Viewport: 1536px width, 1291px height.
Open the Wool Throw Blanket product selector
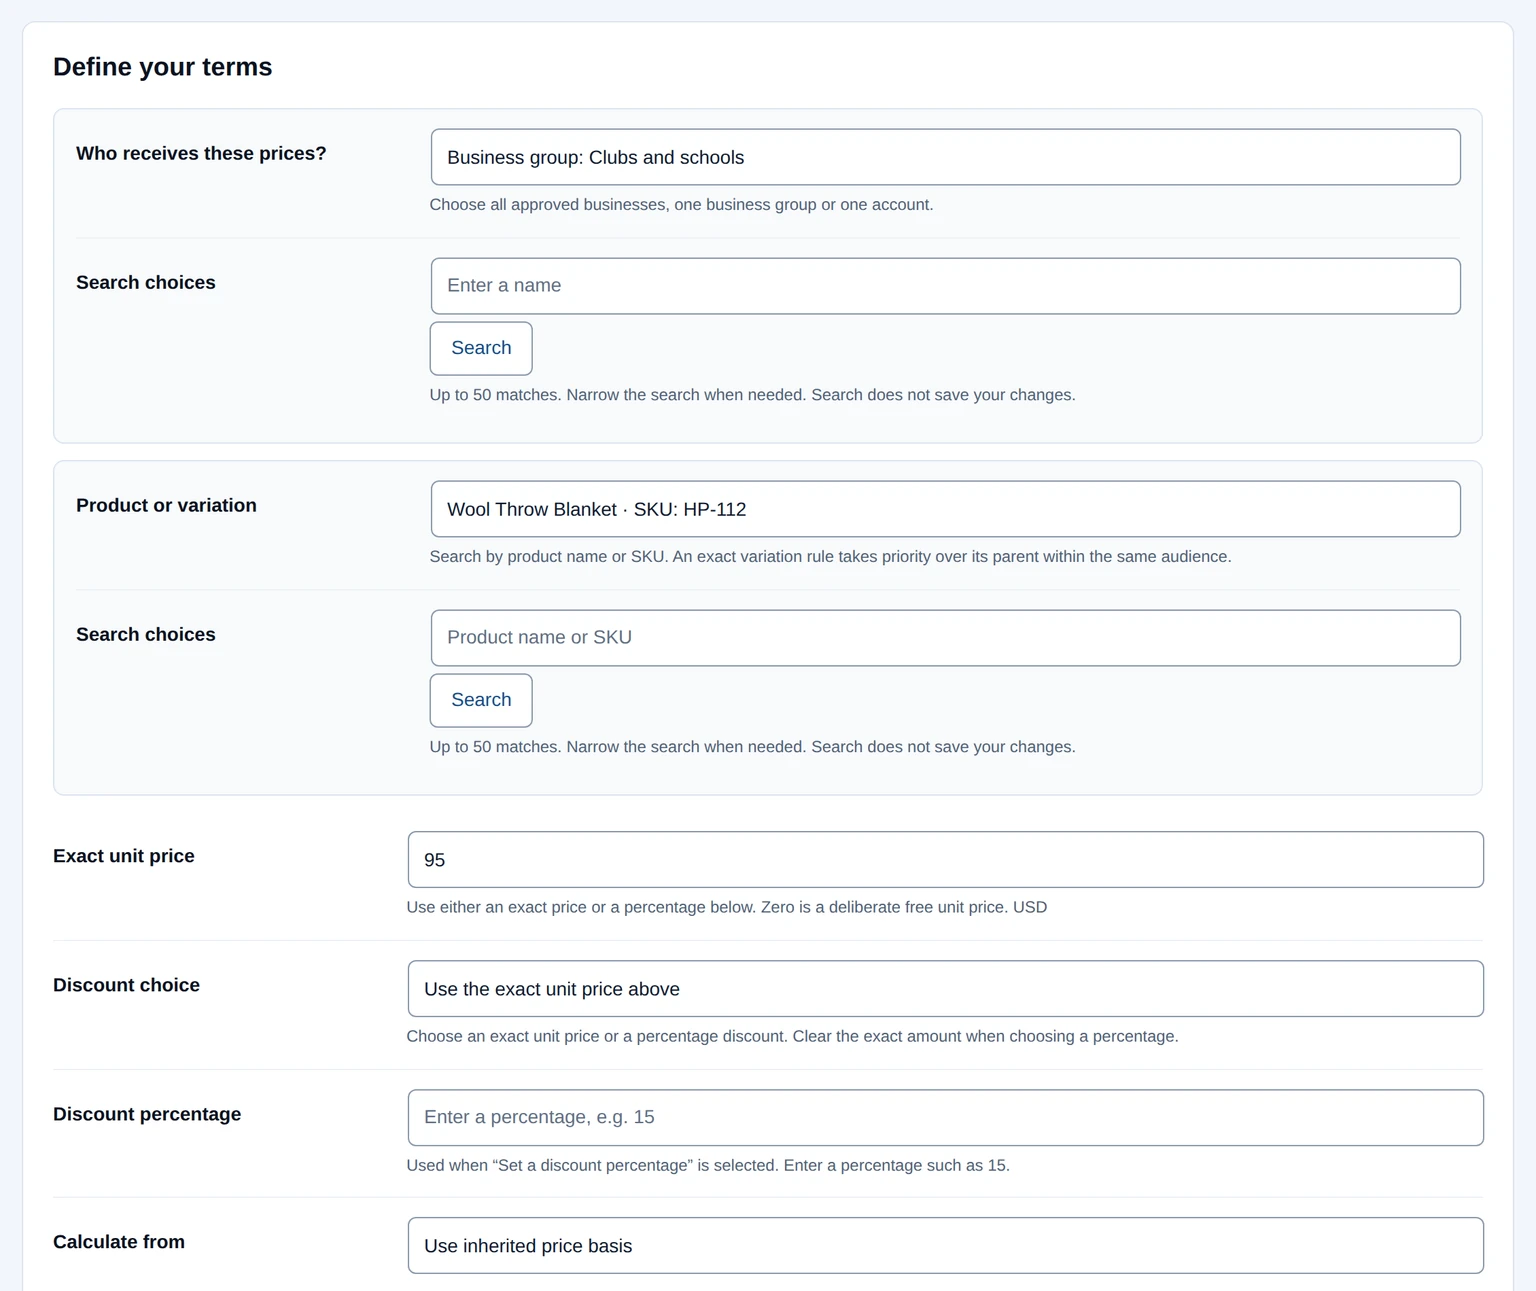click(x=945, y=509)
